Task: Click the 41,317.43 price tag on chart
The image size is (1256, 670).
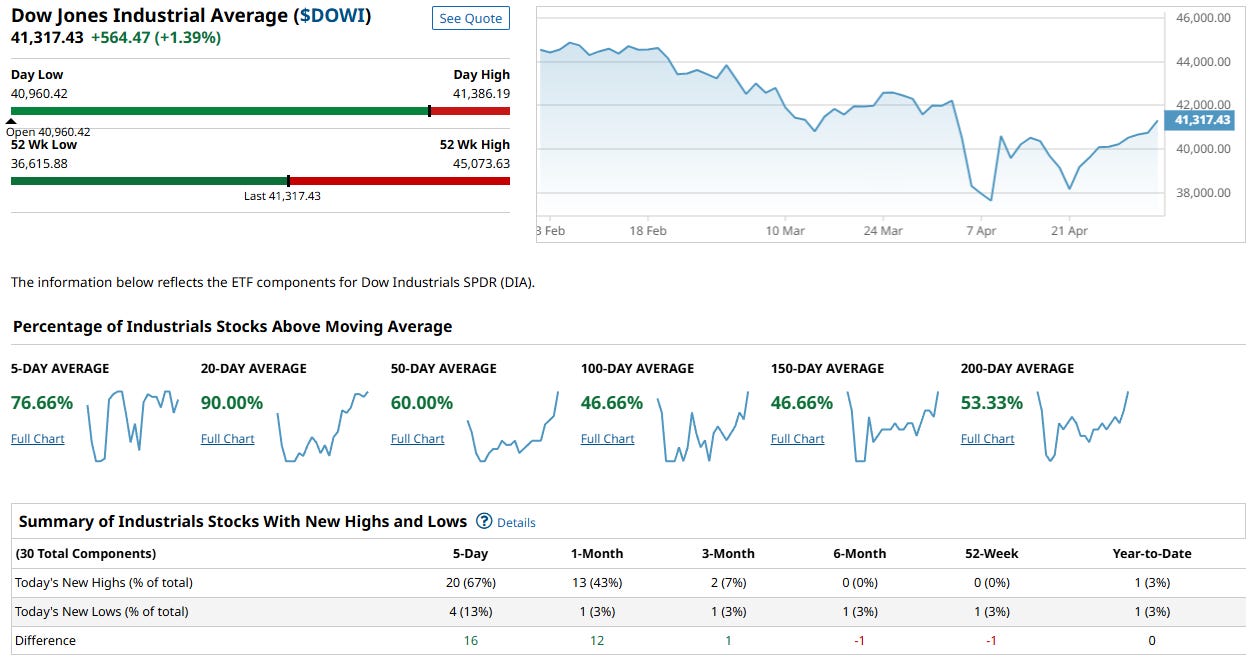Action: pos(1202,120)
